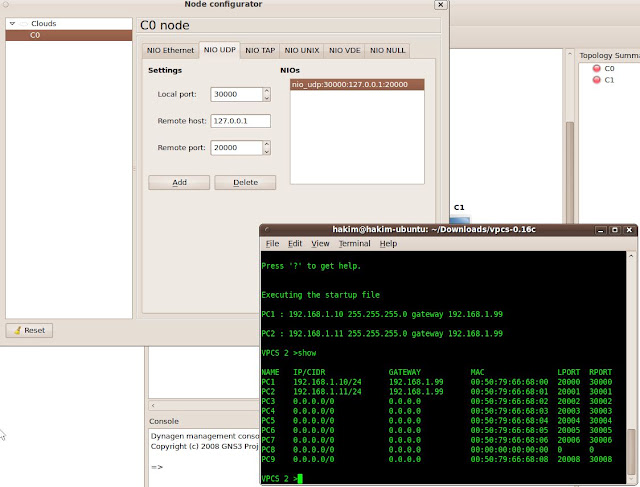Viewport: 640px width, 487px height.
Task: Click the Console panel title
Action: point(164,421)
